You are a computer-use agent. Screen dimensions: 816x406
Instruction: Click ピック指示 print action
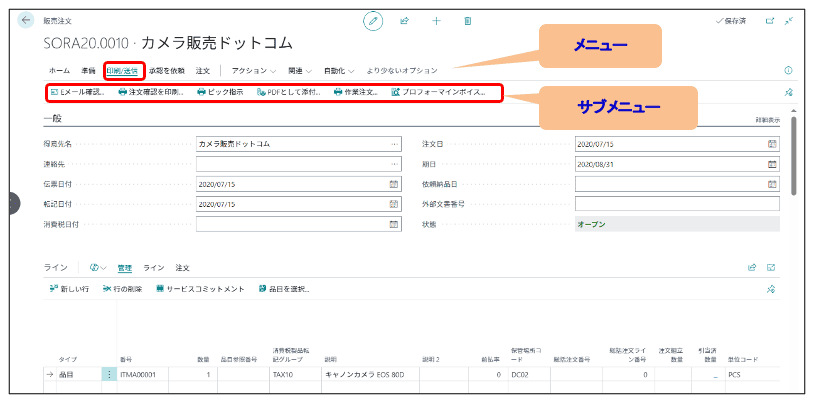[220, 92]
